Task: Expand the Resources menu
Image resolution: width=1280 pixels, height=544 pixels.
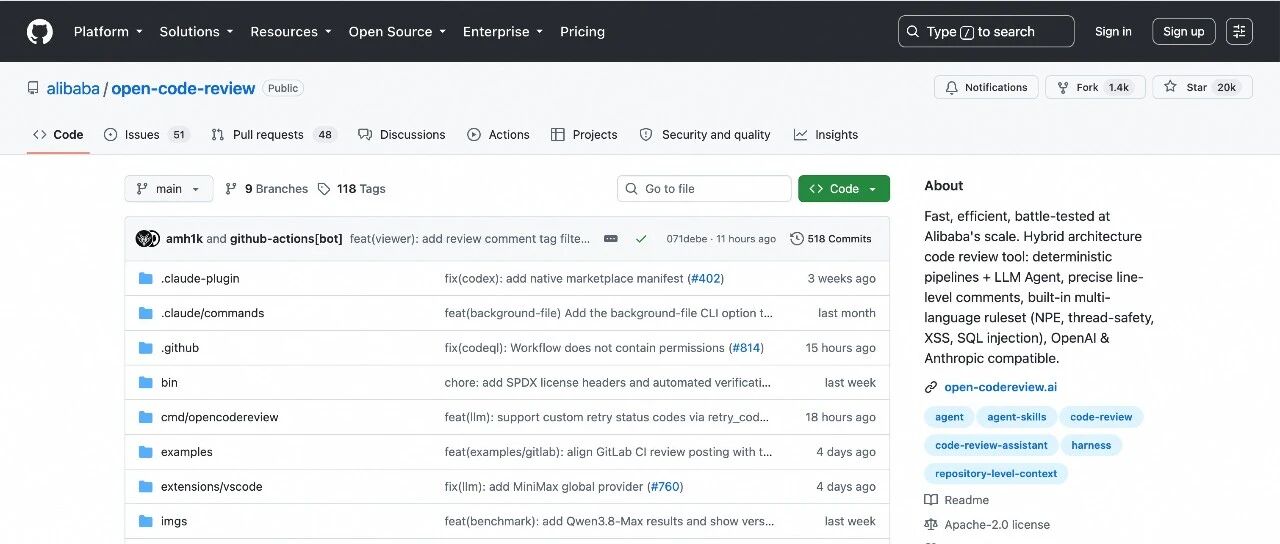Action: [x=291, y=31]
